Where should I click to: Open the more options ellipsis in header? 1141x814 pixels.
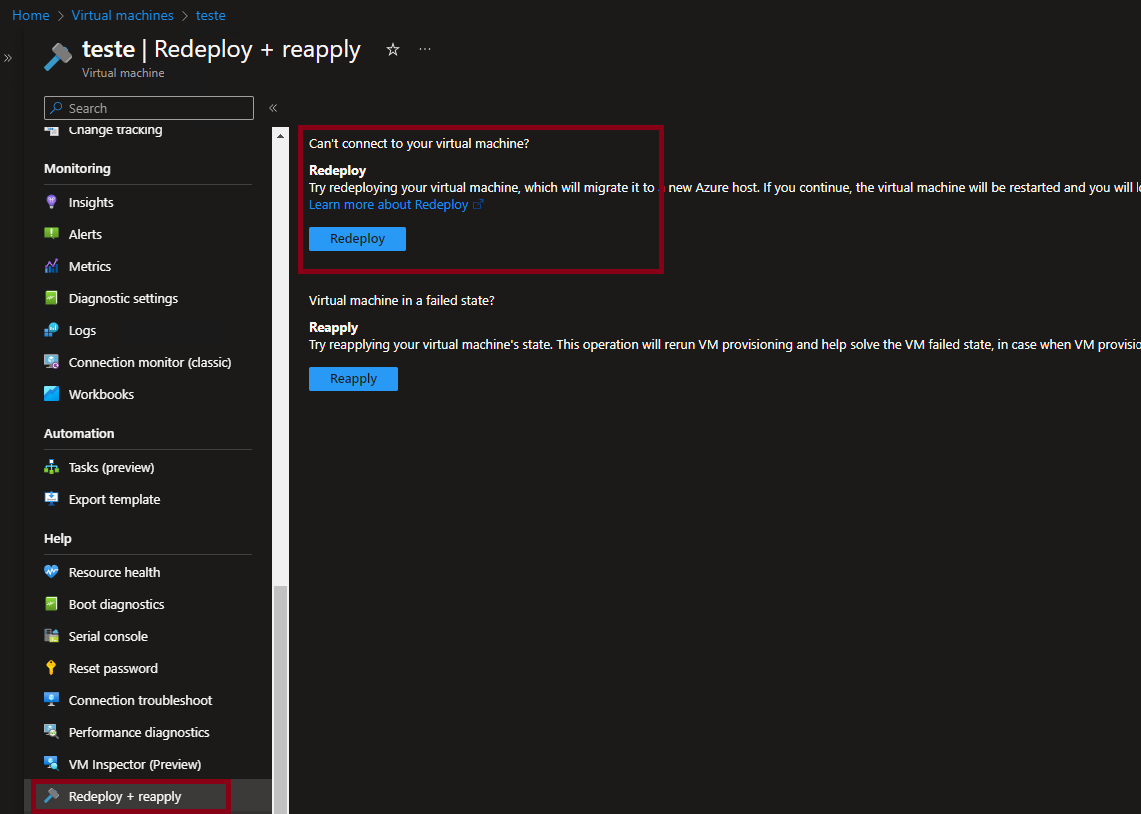pyautogui.click(x=425, y=49)
